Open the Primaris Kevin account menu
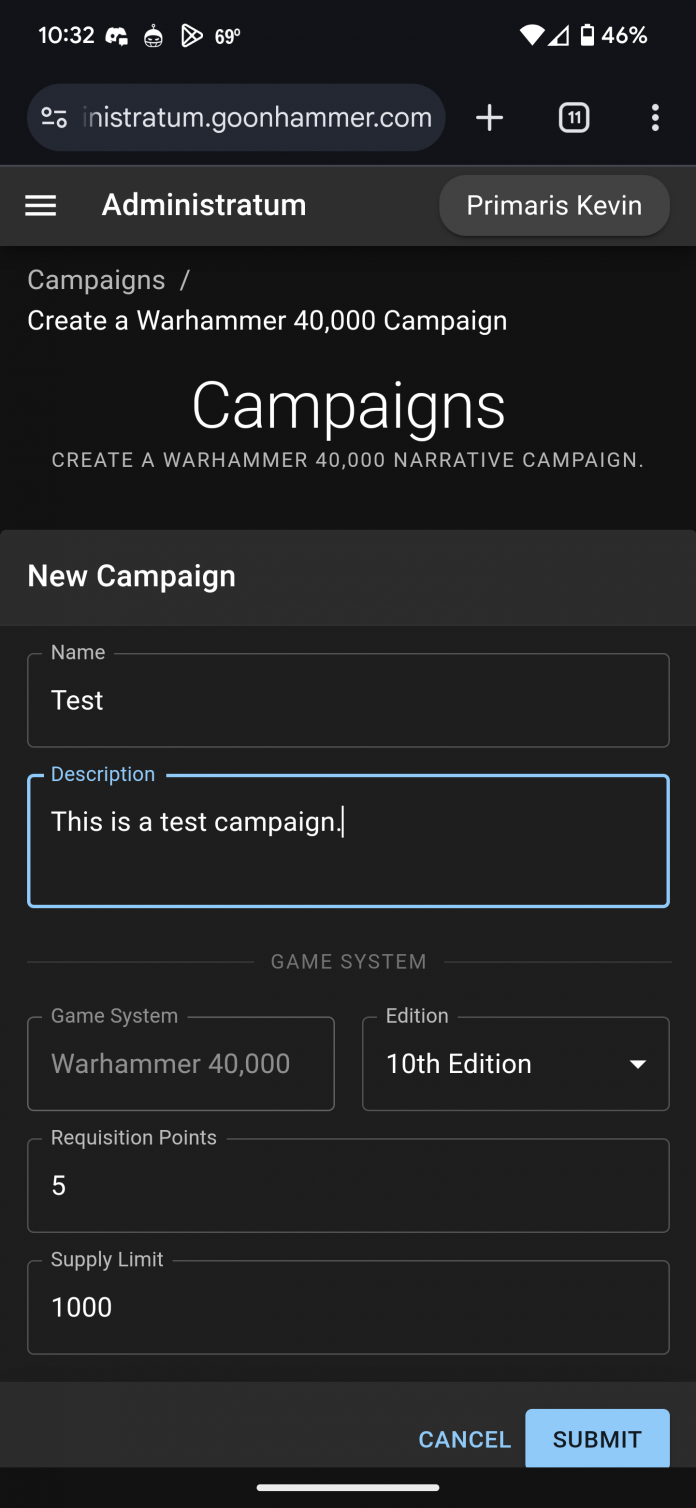Image resolution: width=696 pixels, height=1508 pixels. (x=554, y=205)
